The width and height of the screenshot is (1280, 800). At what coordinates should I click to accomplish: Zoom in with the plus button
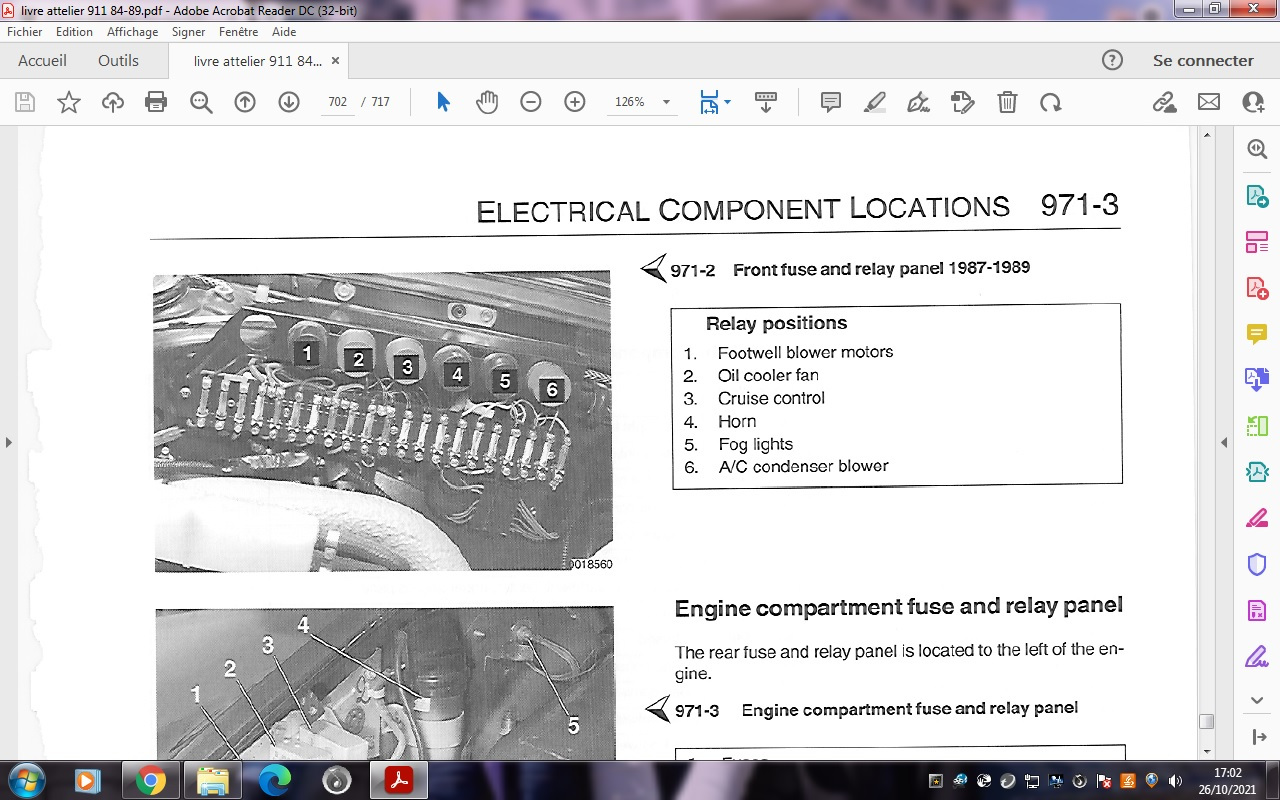[x=575, y=102]
